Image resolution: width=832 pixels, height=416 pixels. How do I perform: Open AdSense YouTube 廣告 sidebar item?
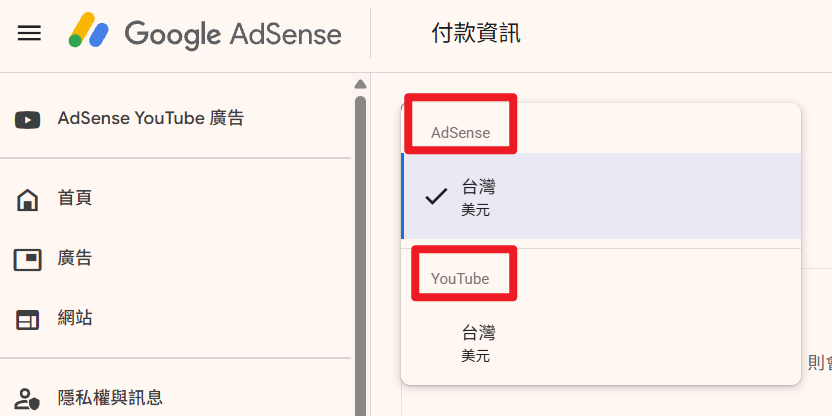tap(150, 119)
